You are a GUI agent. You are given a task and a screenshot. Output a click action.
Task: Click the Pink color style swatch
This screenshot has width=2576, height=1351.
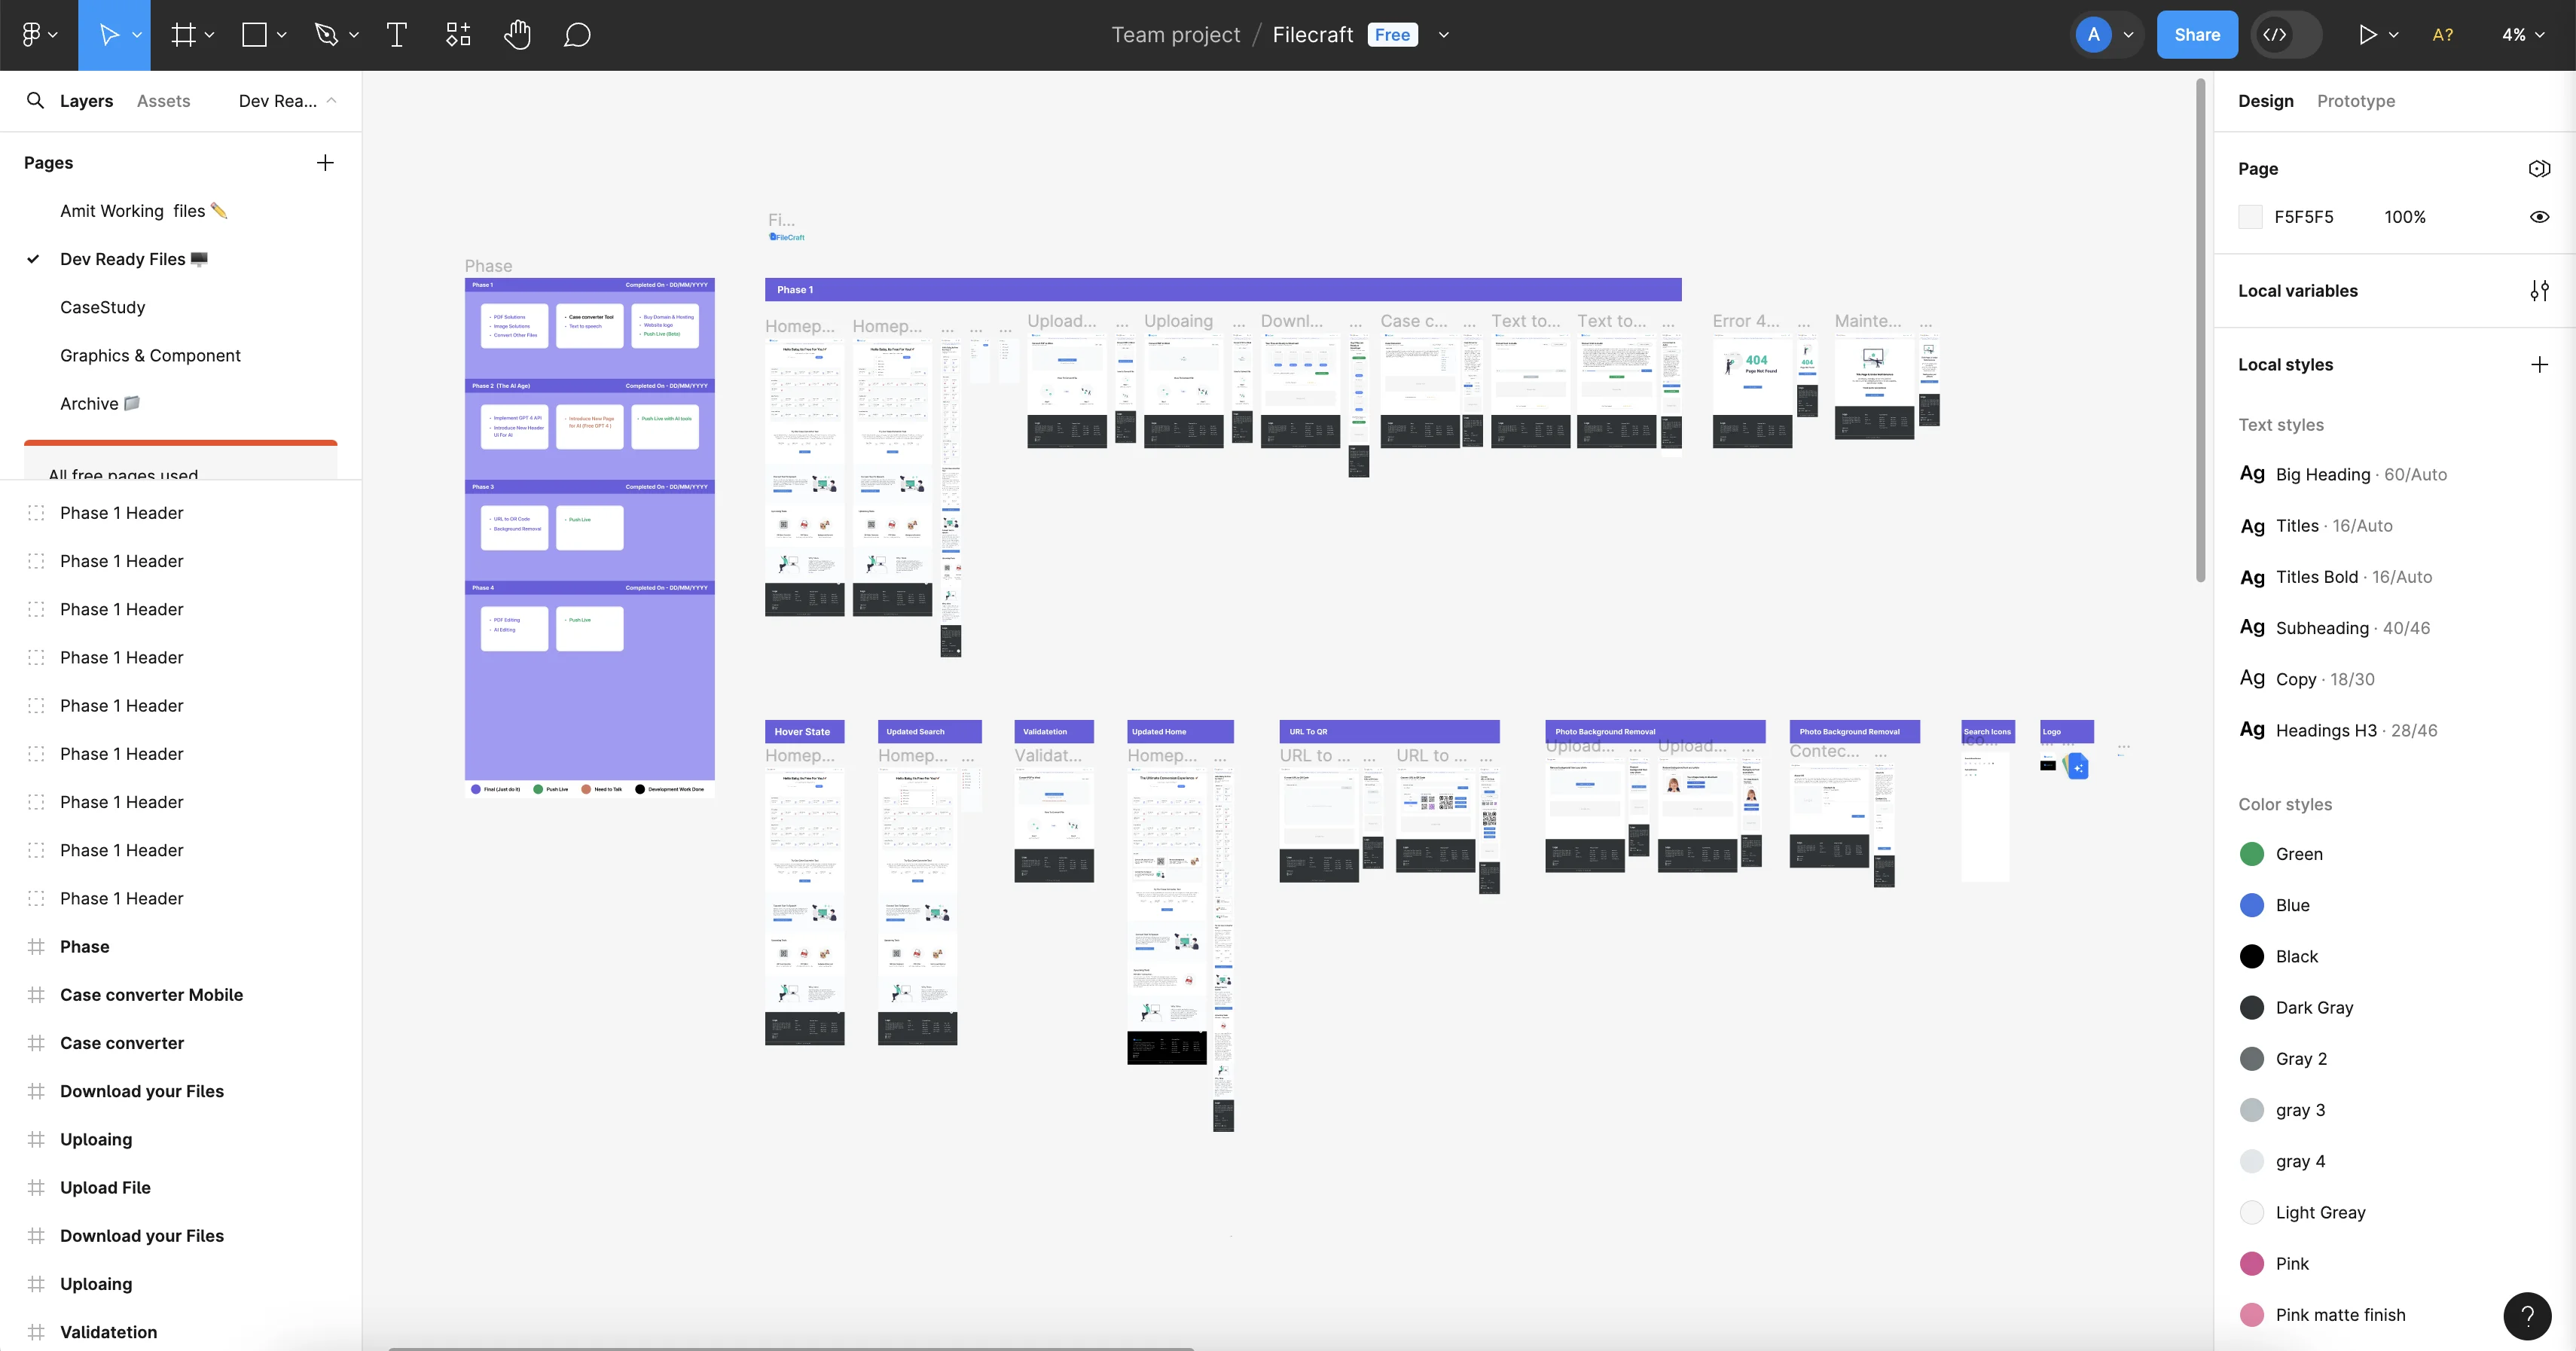pos(2251,1264)
